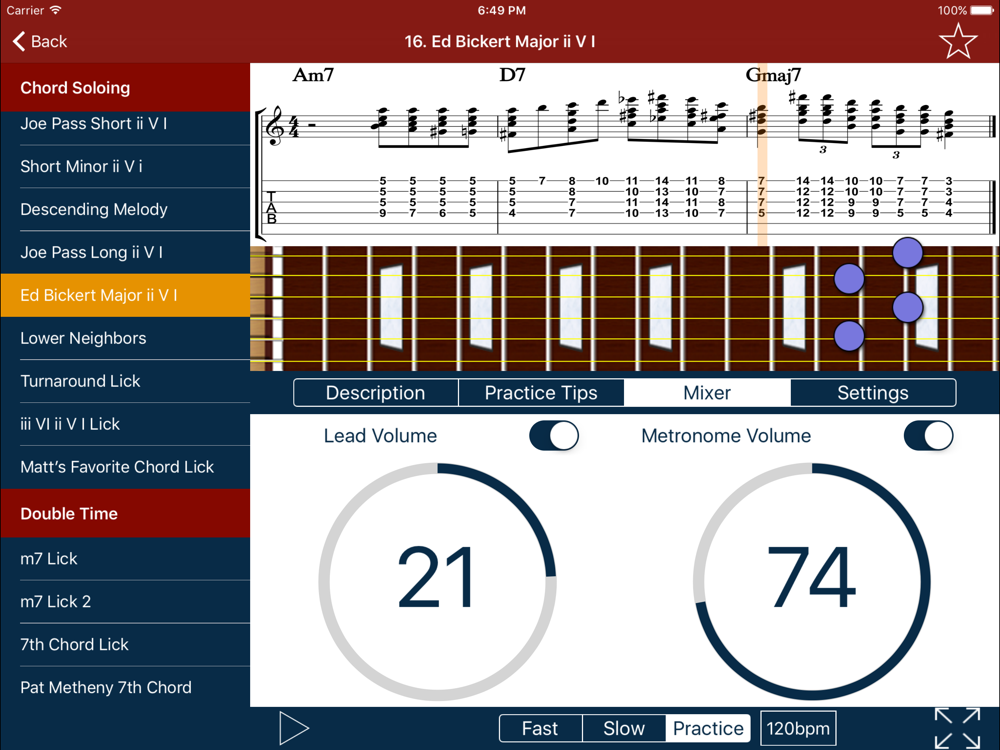Open the iii VI ii V I Lick
Screen dimensions: 1000x750
pos(125,424)
